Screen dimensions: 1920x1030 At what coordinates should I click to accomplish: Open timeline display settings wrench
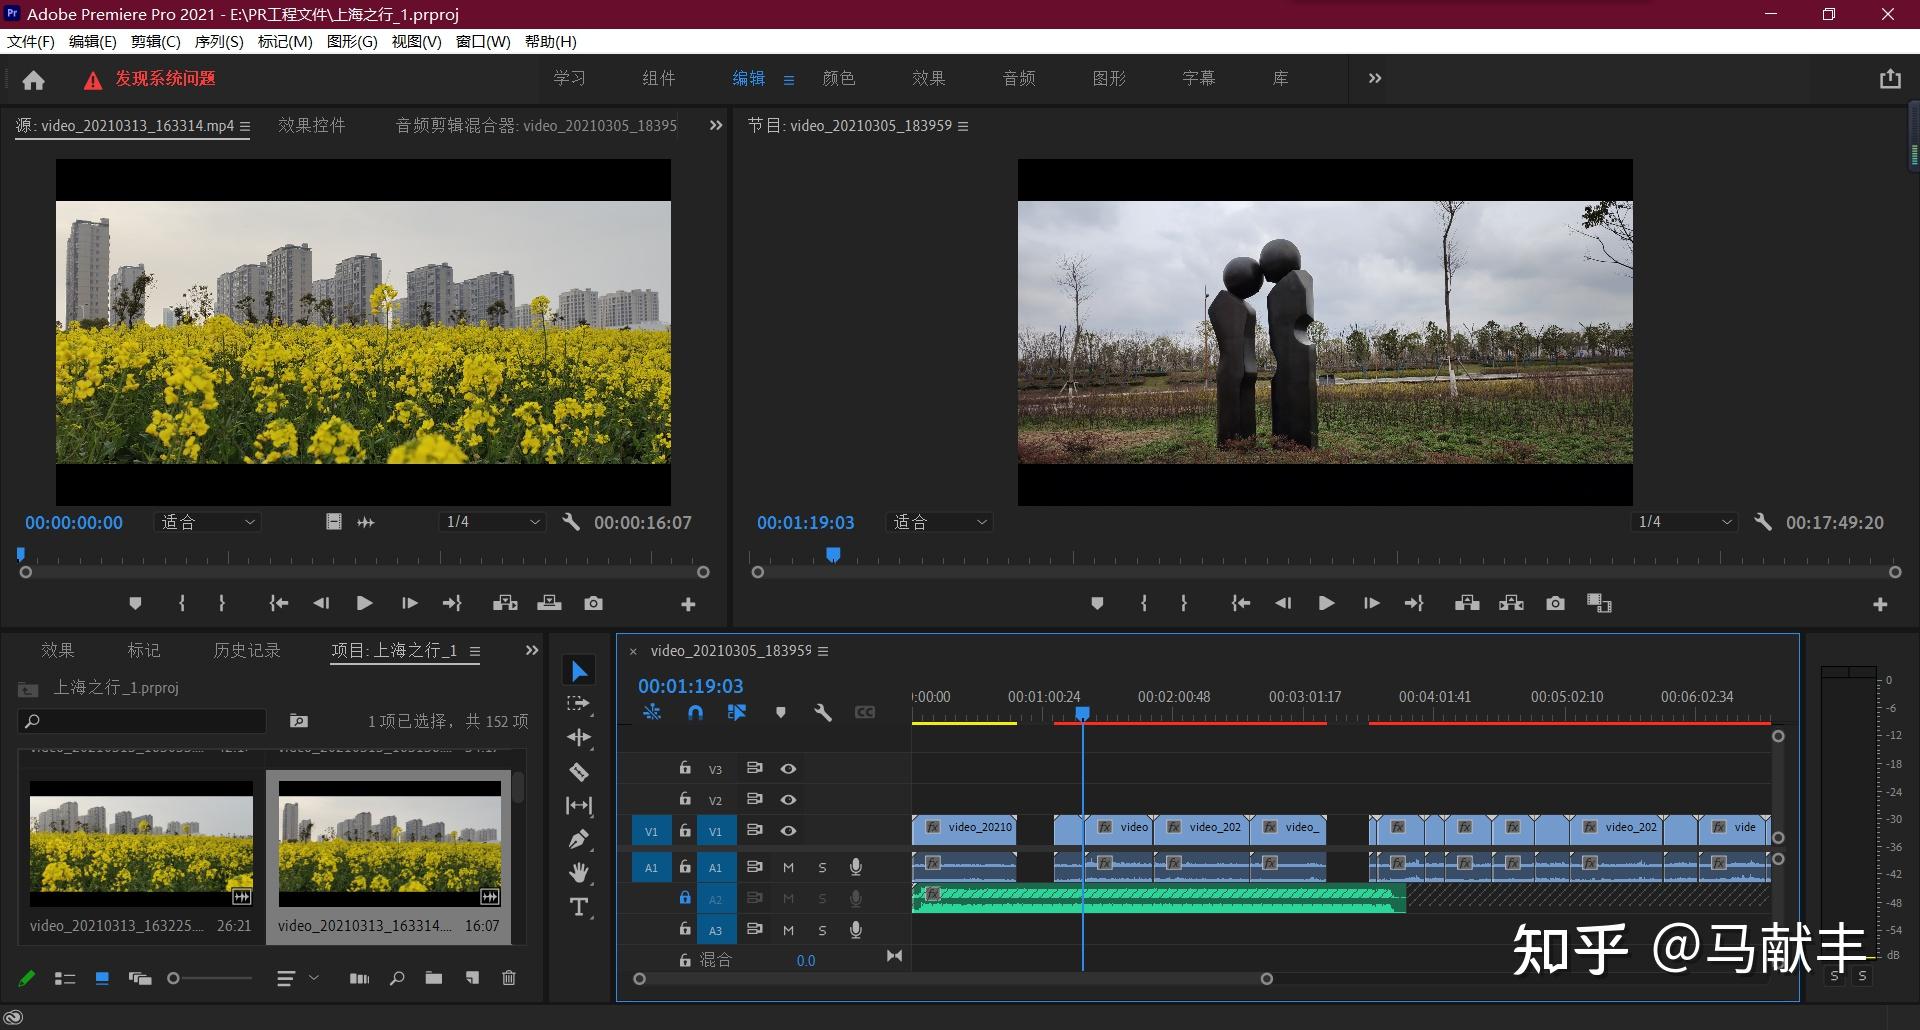pyautogui.click(x=823, y=713)
